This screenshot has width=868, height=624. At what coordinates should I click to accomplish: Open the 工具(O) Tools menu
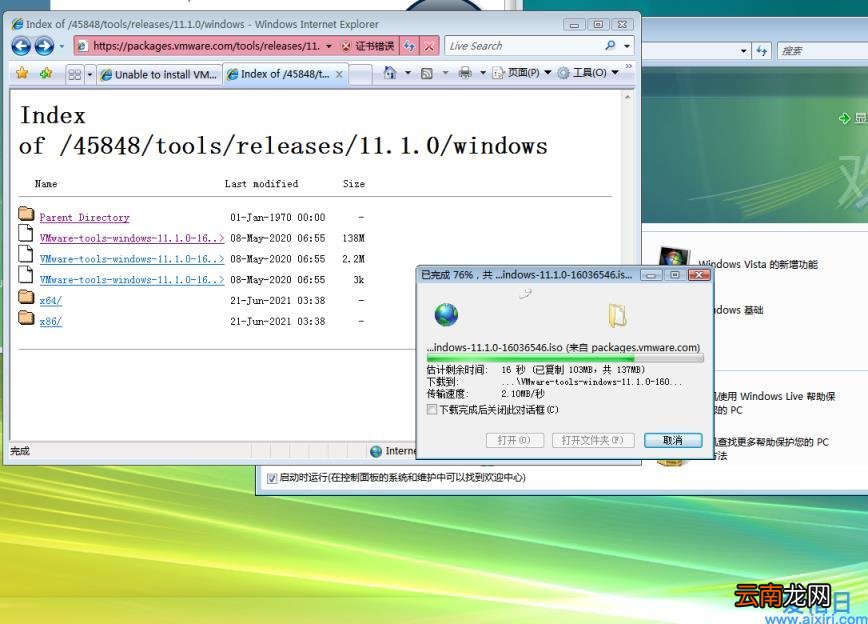pyautogui.click(x=588, y=73)
